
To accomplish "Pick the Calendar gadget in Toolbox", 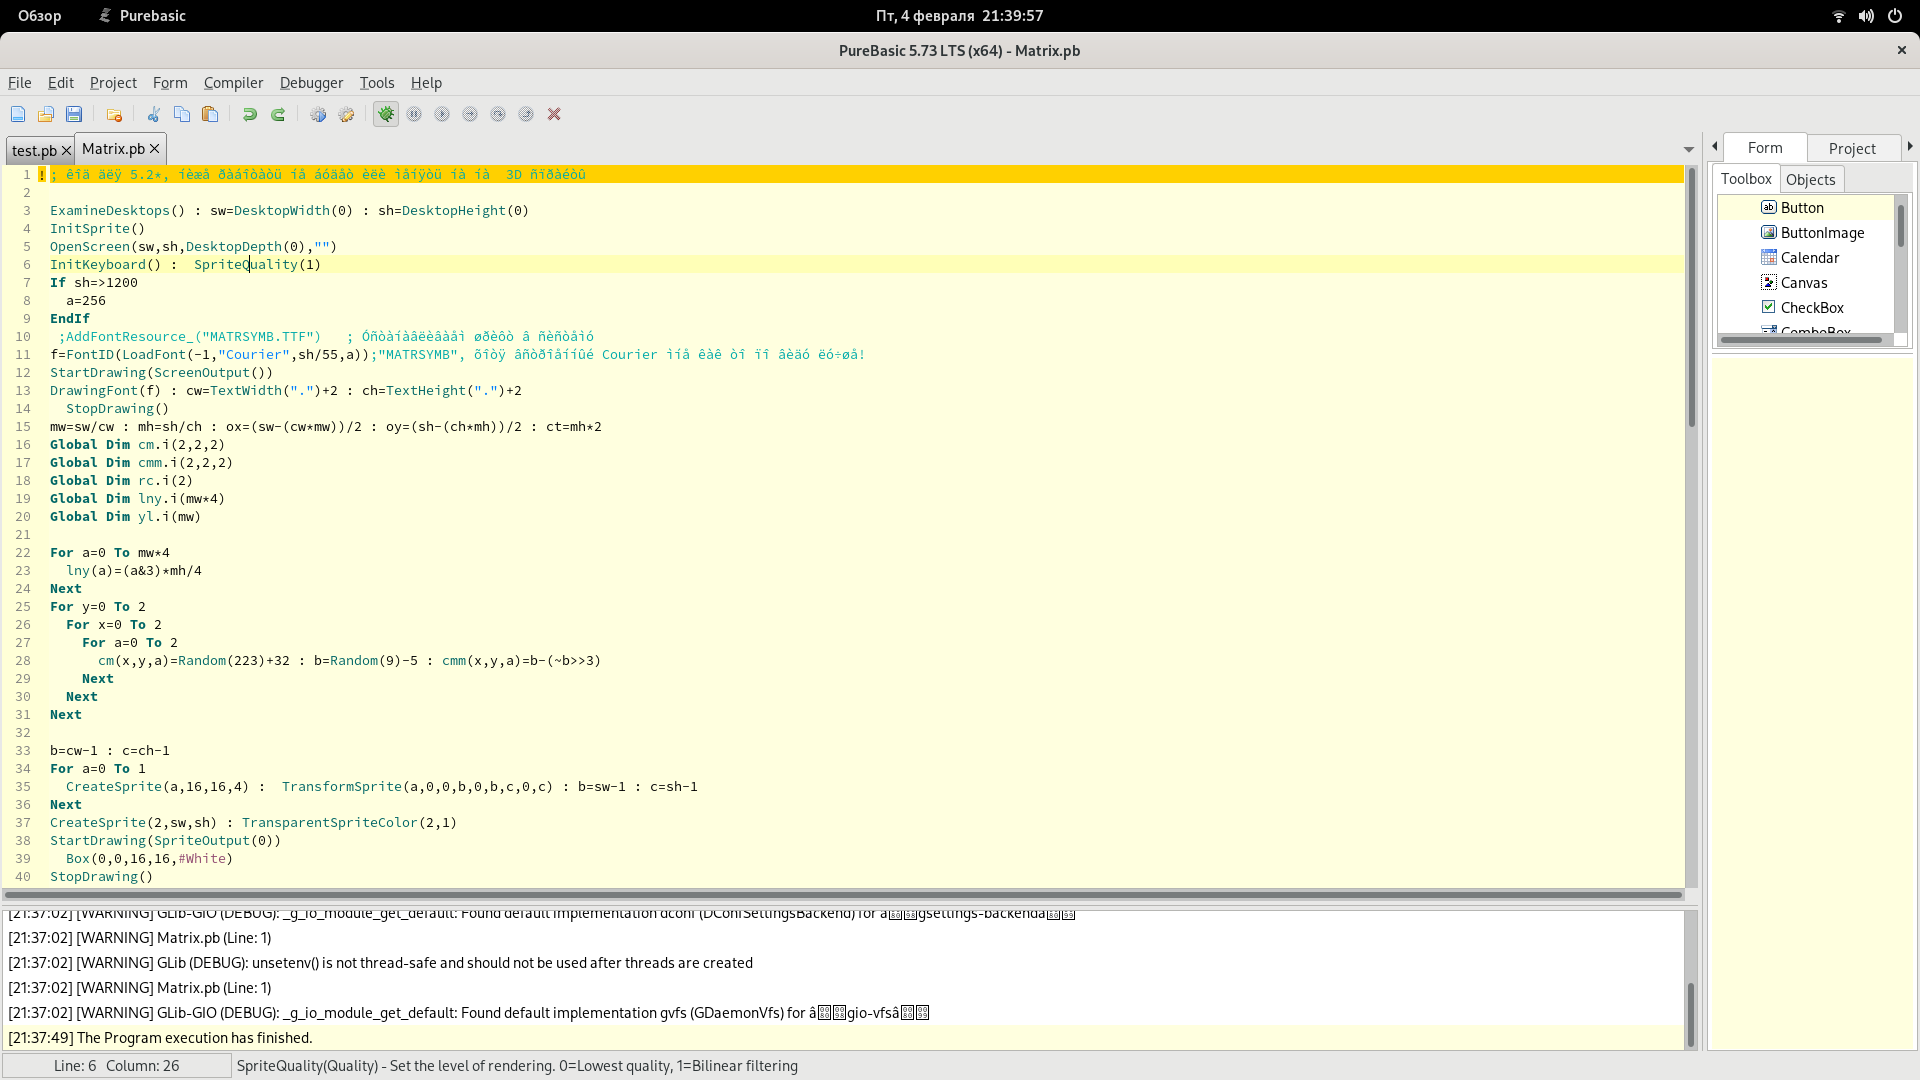I will [x=1806, y=258].
